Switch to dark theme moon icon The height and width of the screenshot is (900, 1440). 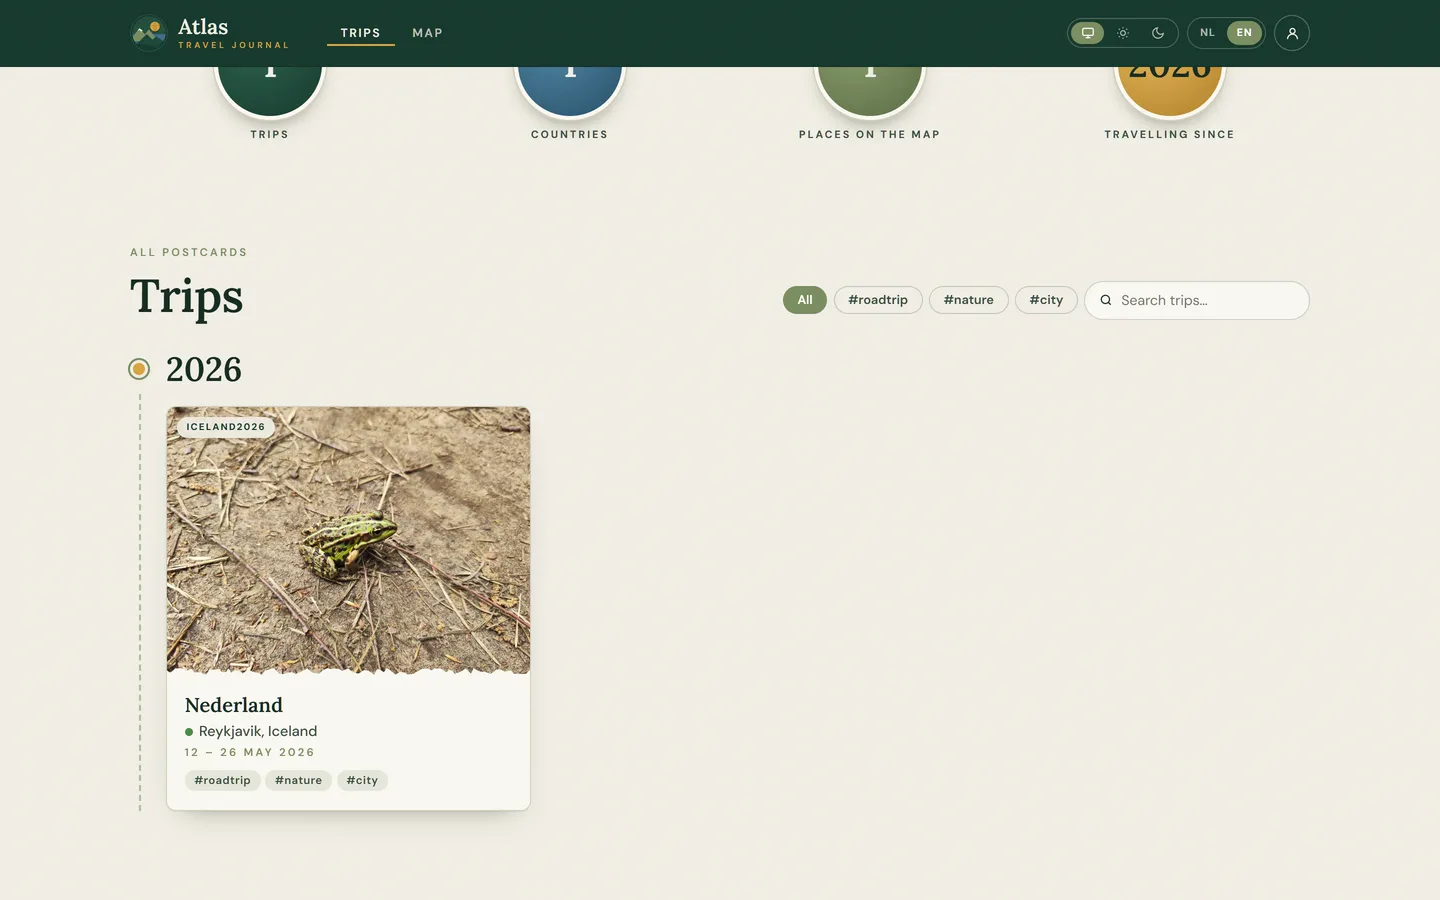(1158, 33)
